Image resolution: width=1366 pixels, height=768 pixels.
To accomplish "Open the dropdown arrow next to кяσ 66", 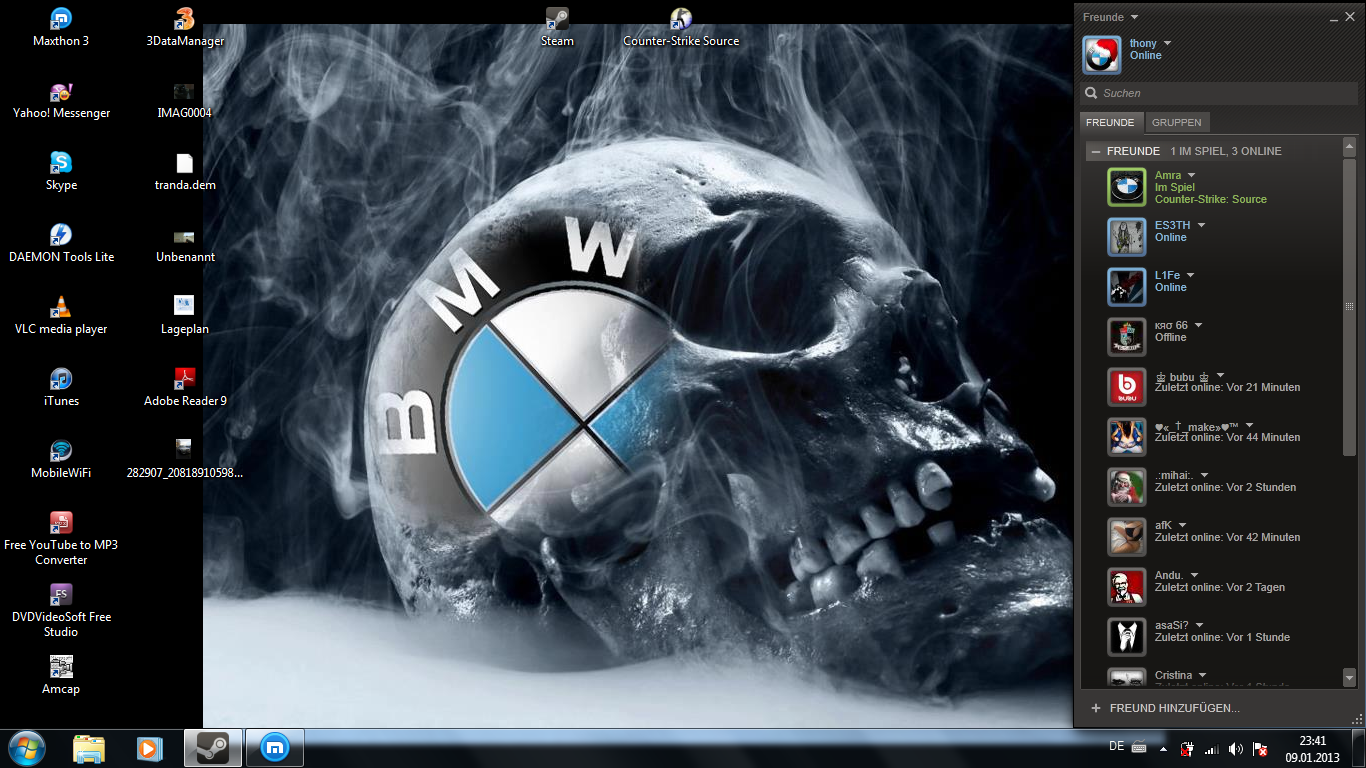I will (x=1198, y=326).
